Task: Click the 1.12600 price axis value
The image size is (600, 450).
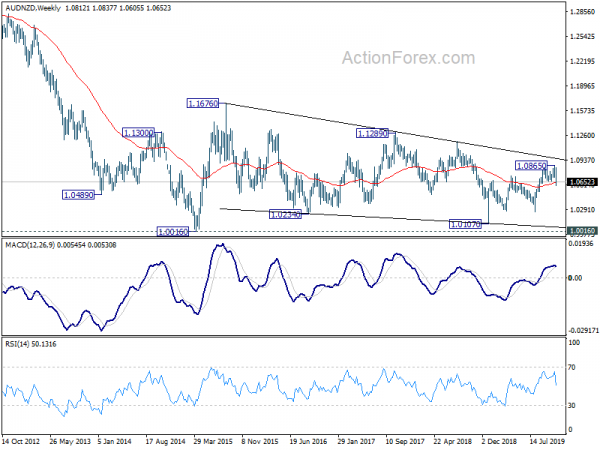Action: (x=582, y=135)
